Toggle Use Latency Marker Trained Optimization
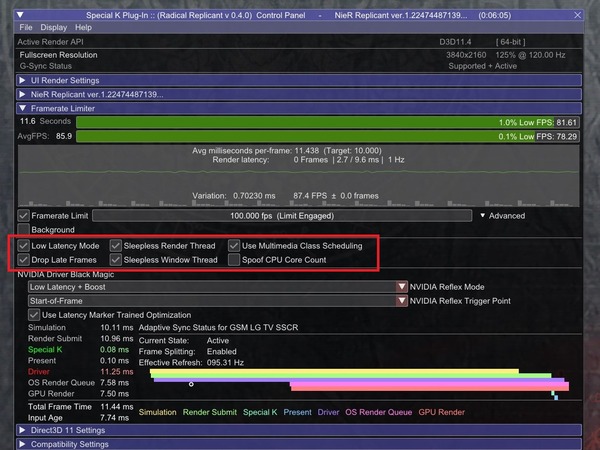This screenshot has width=600, height=450. coord(34,315)
